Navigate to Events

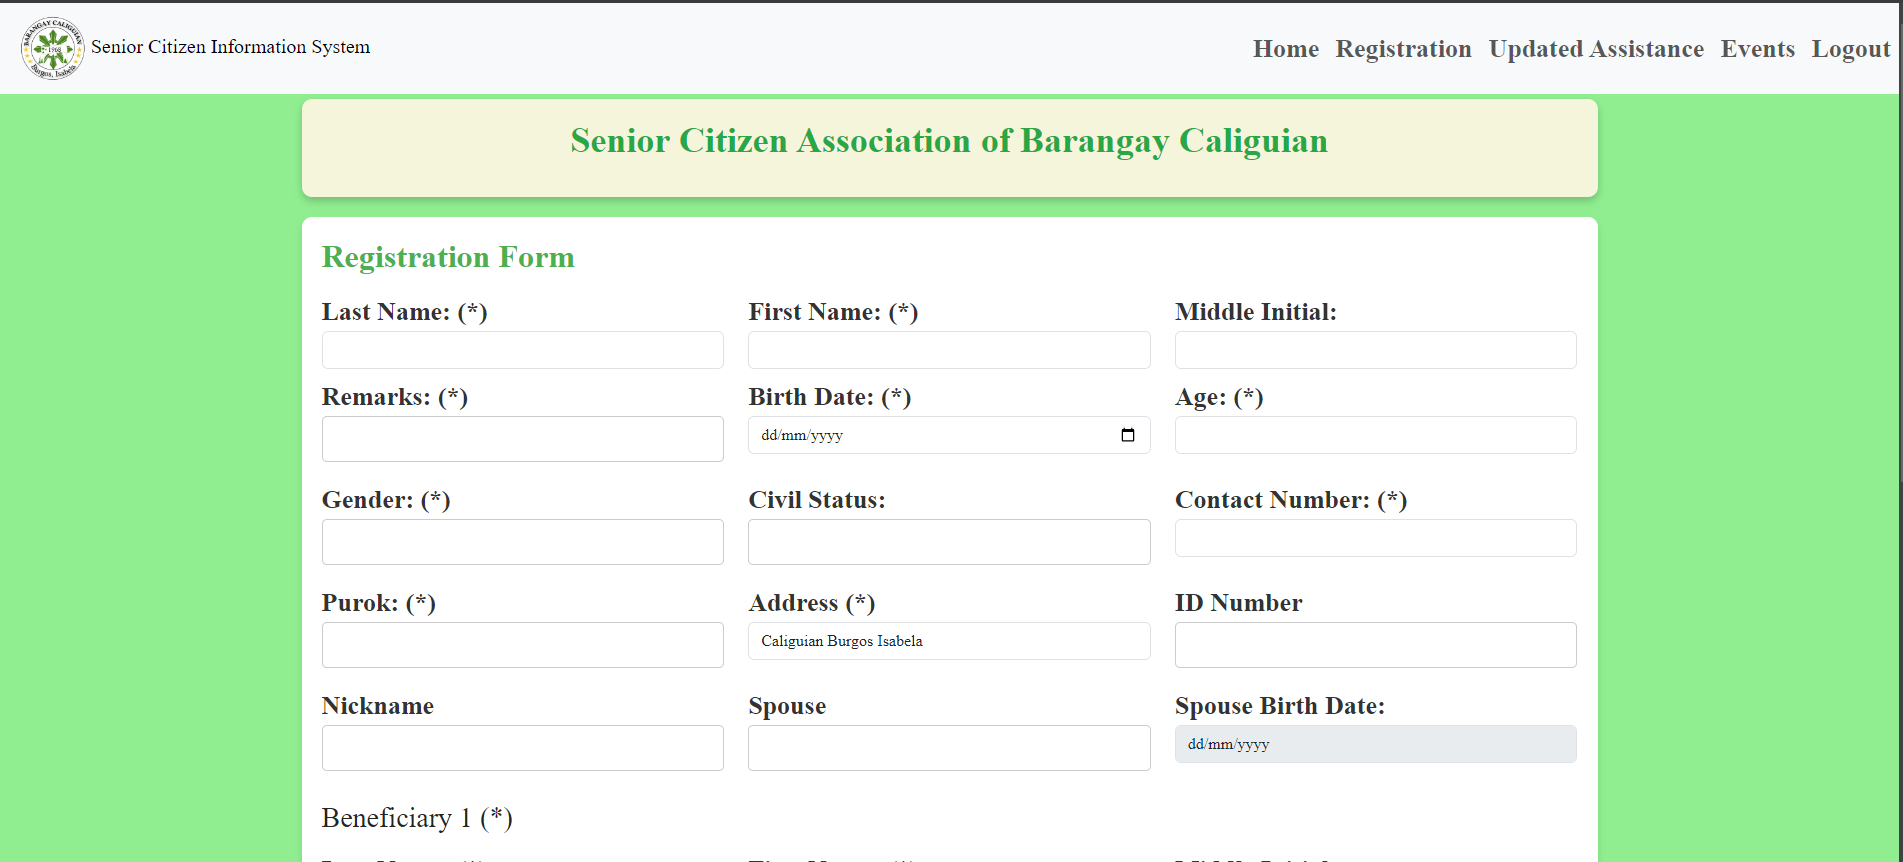[1757, 49]
